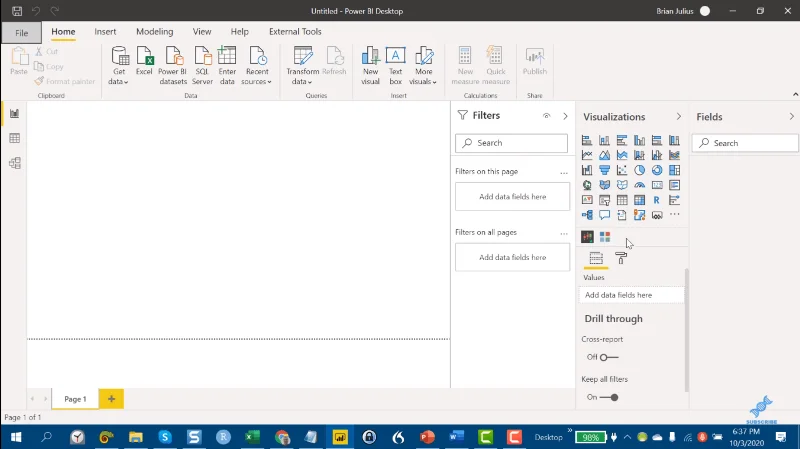The image size is (800, 449).
Task: Click the Visualizations pane vertical scrollbar
Action: click(x=687, y=331)
